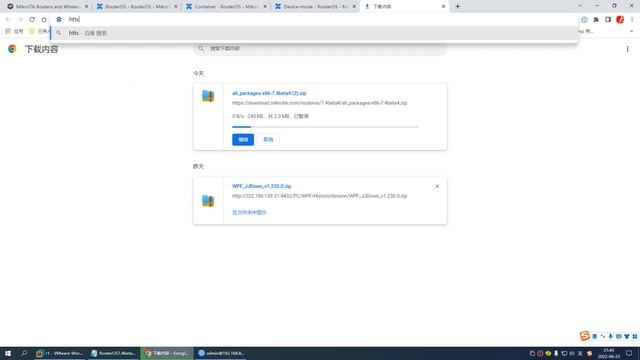Click the yellow bookmarks folder icon

(x=32, y=31)
